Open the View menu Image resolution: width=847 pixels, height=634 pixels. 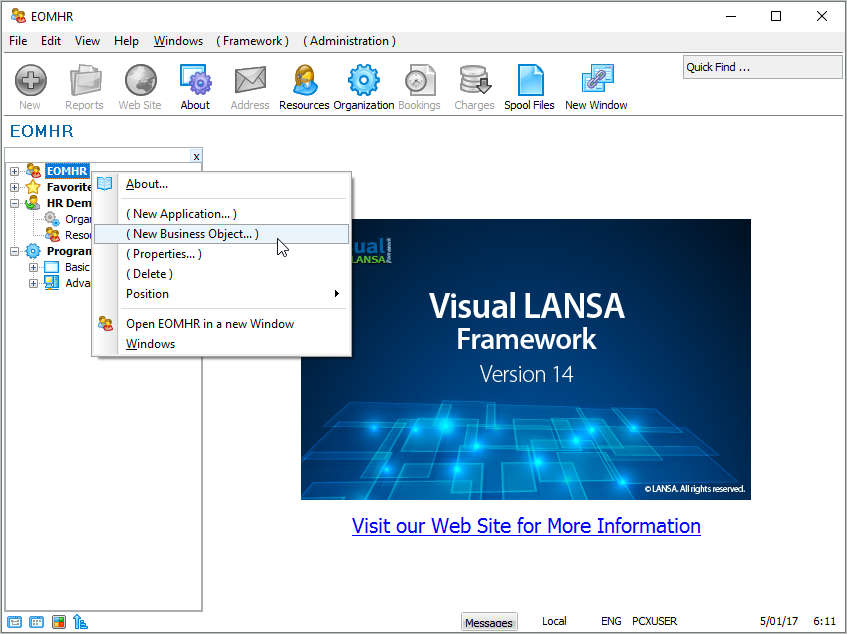[x=87, y=41]
